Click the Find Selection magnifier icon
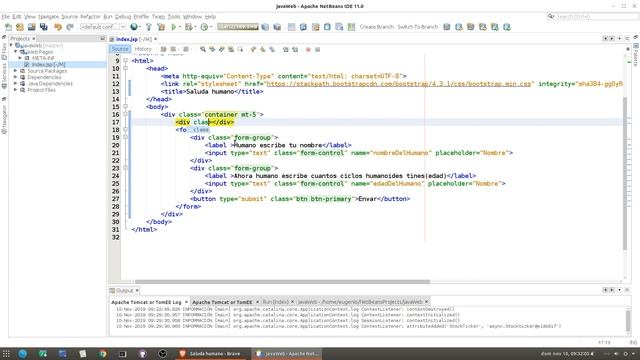Viewport: 640px width, 360px height. pyautogui.click(x=203, y=49)
